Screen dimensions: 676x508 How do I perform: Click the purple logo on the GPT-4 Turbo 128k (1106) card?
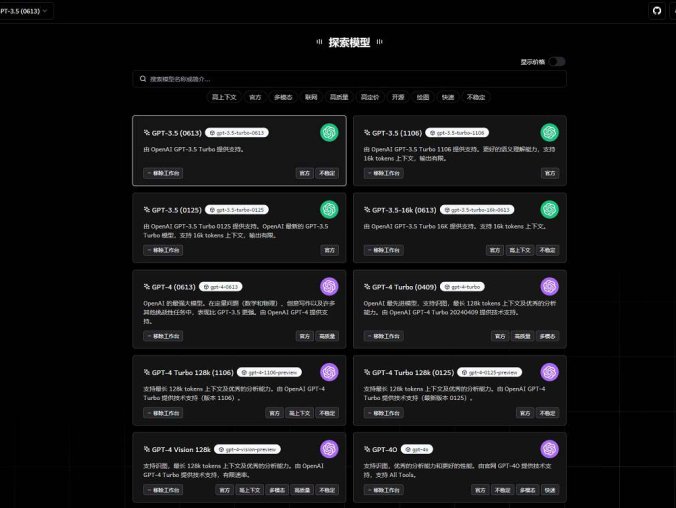329,372
